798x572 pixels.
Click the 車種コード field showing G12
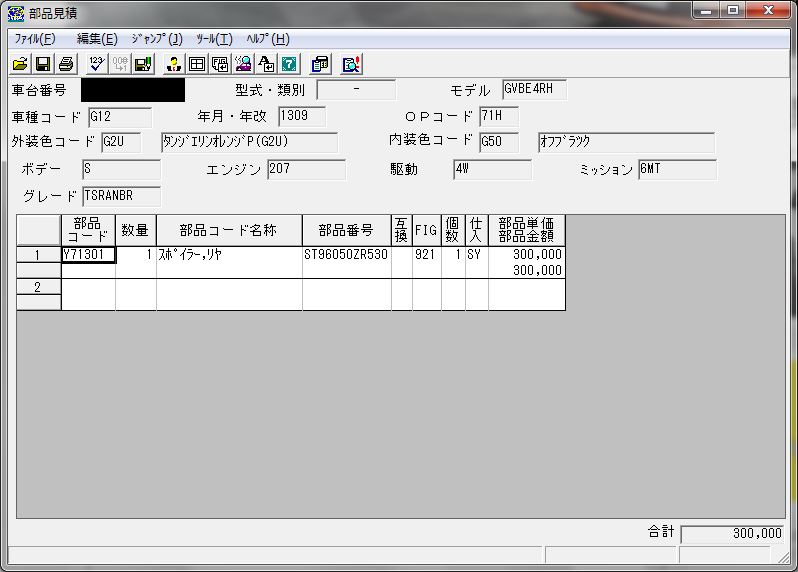(x=120, y=117)
